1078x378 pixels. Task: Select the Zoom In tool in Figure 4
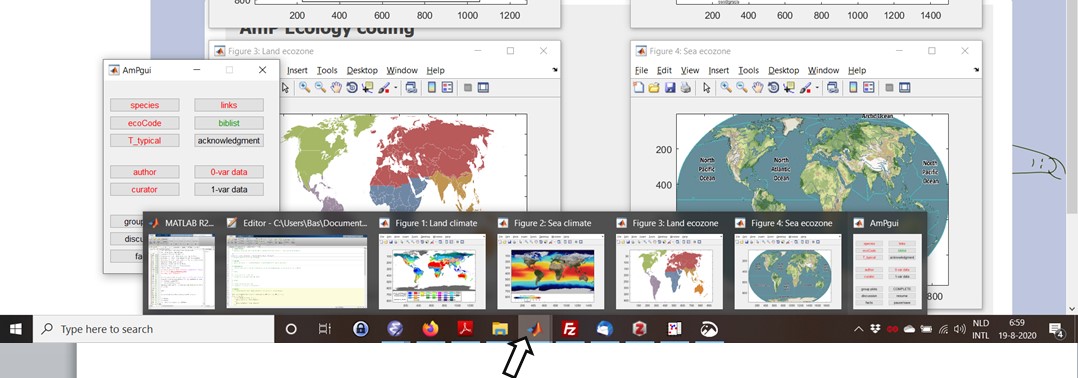click(x=725, y=88)
